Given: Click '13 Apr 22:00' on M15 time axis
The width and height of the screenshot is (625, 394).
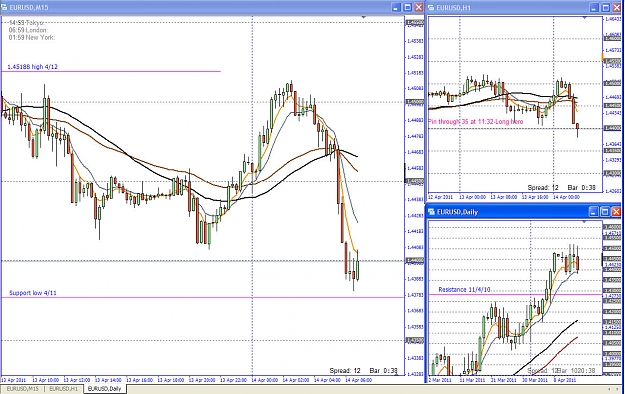Looking at the screenshot, I should click(234, 380).
